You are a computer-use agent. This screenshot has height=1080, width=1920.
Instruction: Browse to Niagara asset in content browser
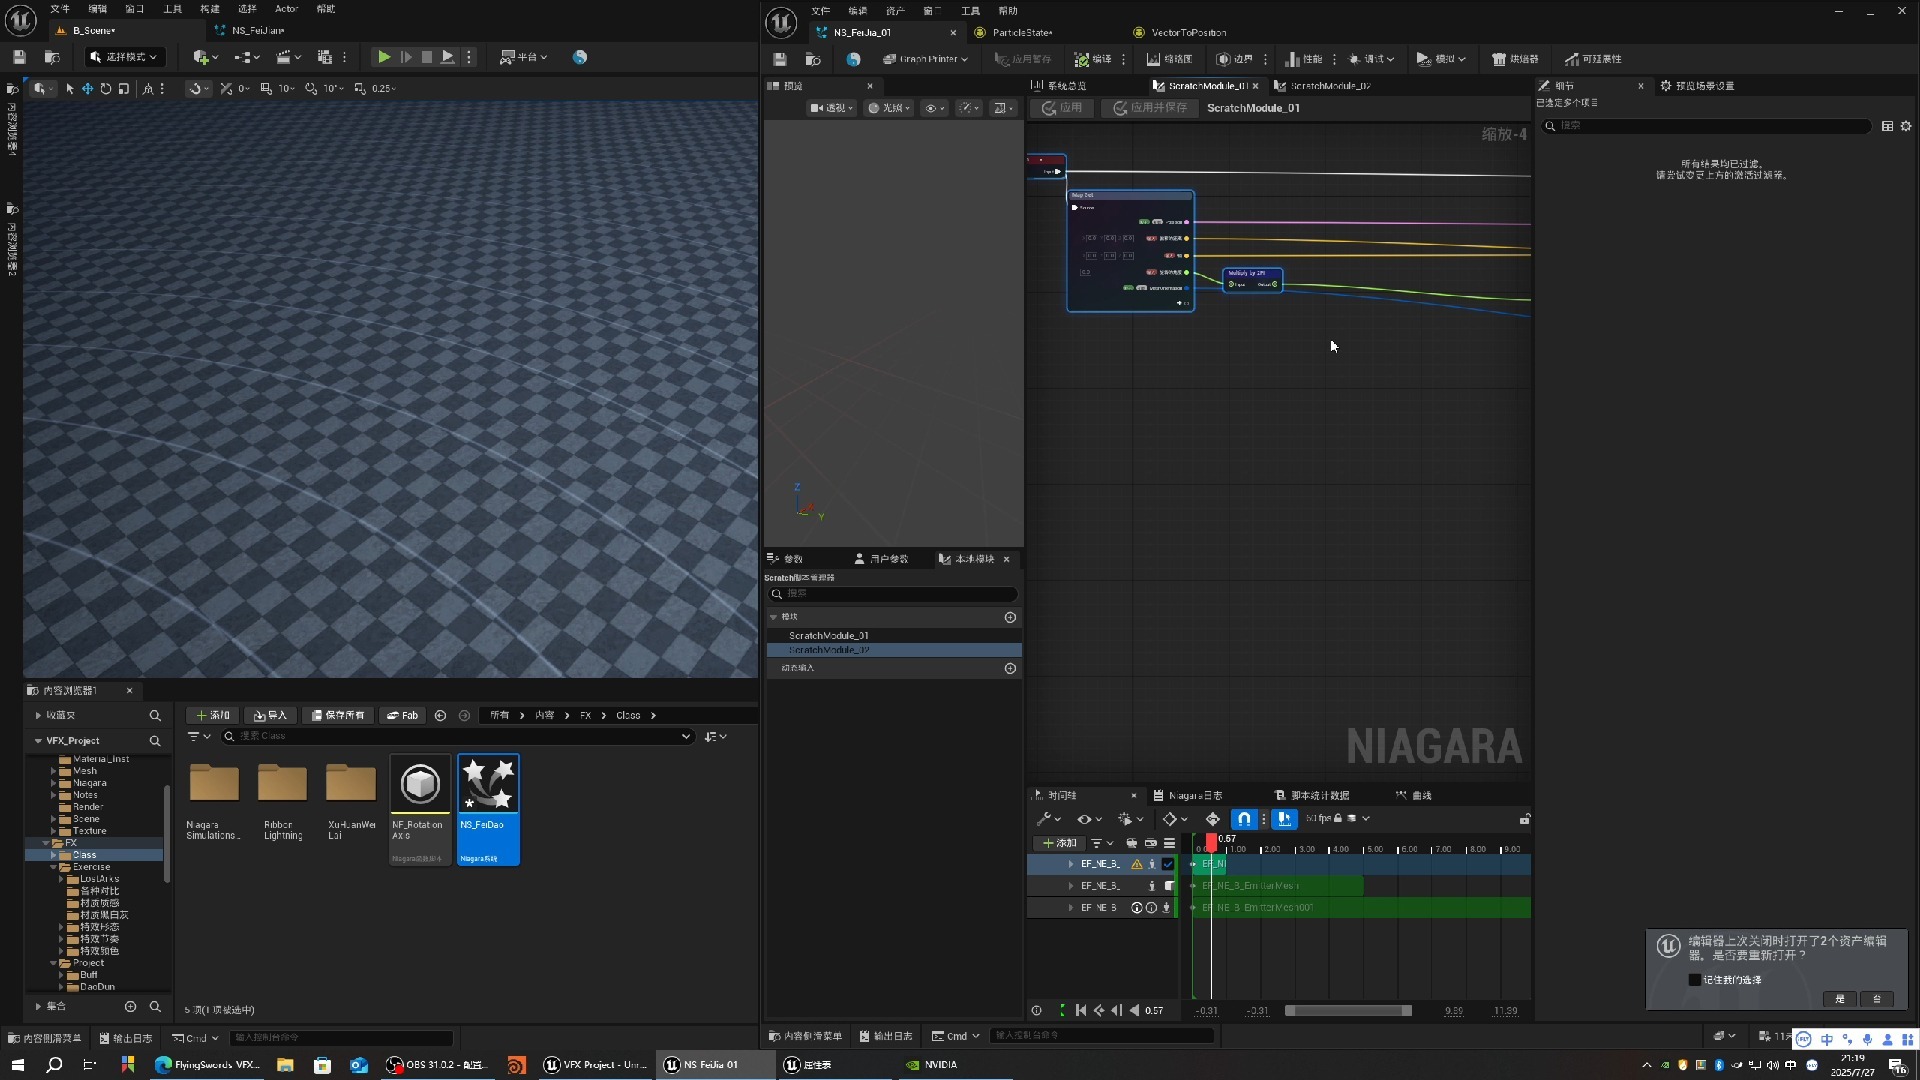click(x=813, y=59)
